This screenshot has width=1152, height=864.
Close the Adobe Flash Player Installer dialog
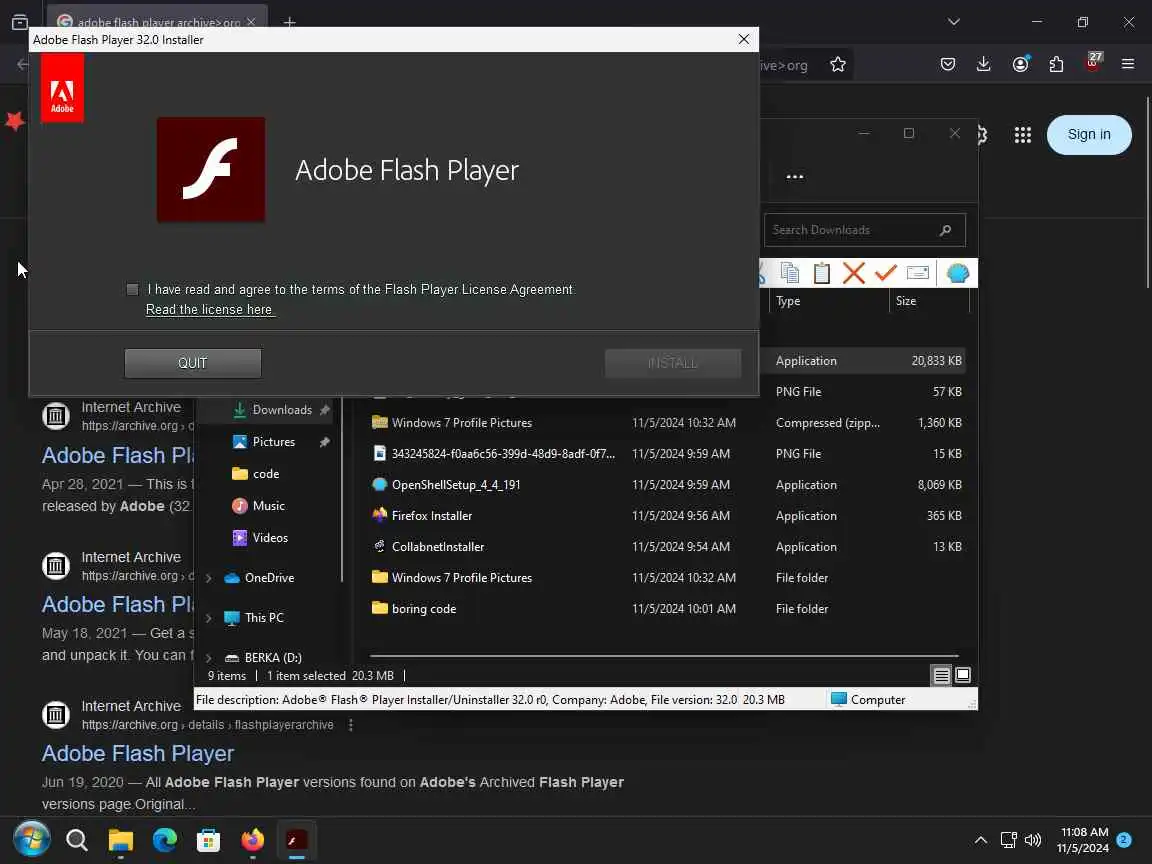click(744, 39)
